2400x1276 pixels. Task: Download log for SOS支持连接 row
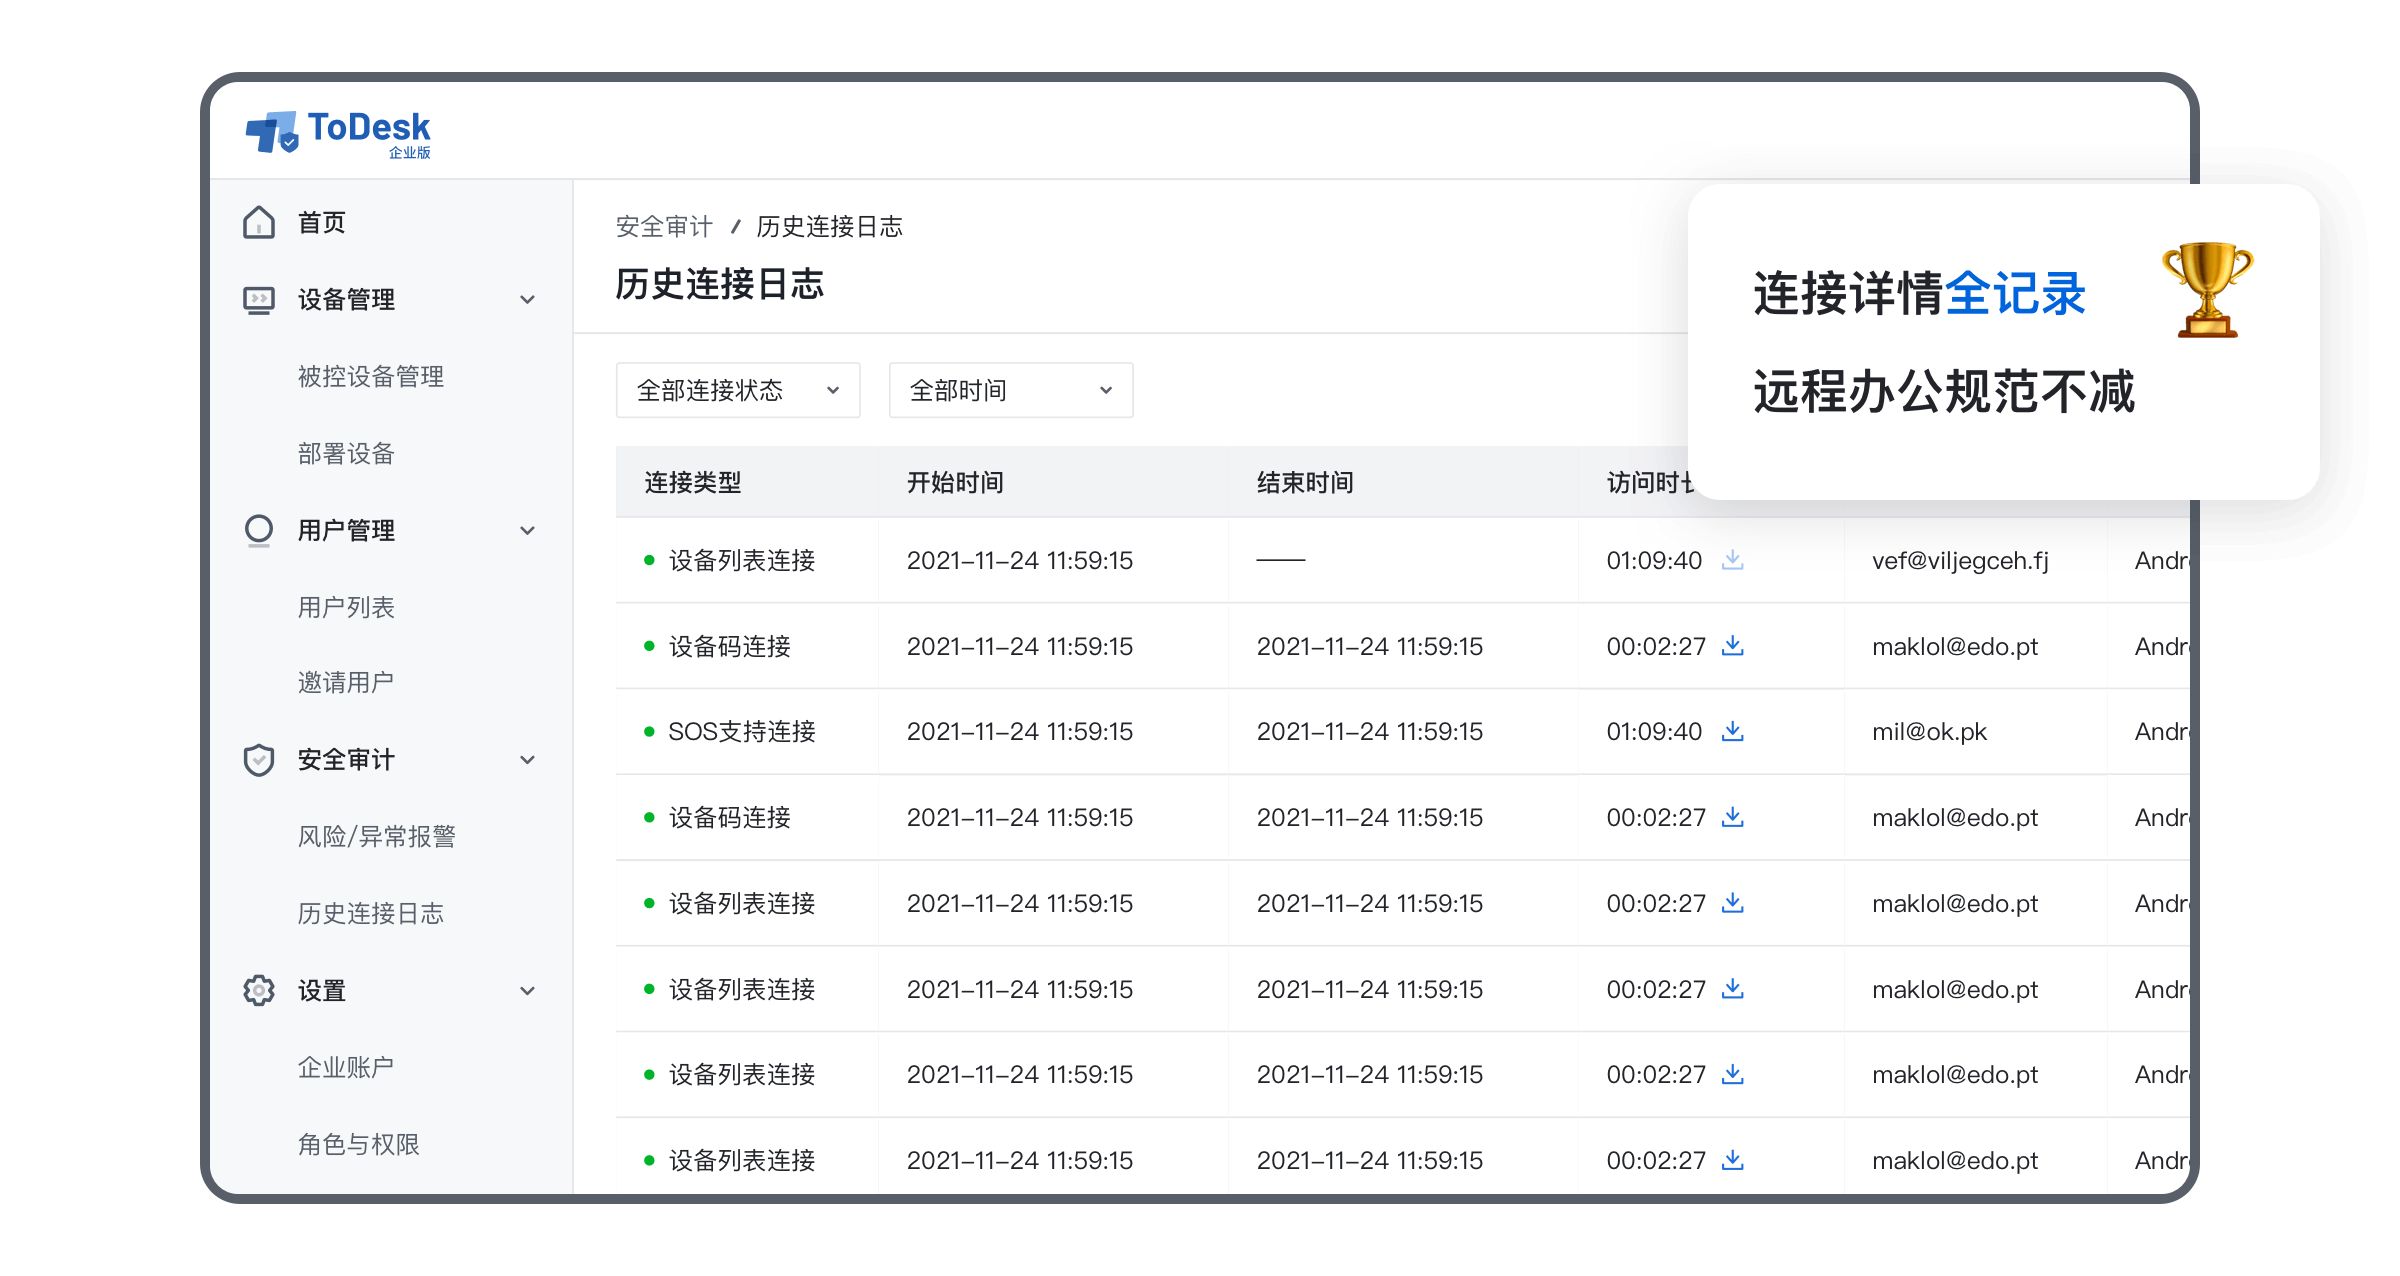[1732, 731]
